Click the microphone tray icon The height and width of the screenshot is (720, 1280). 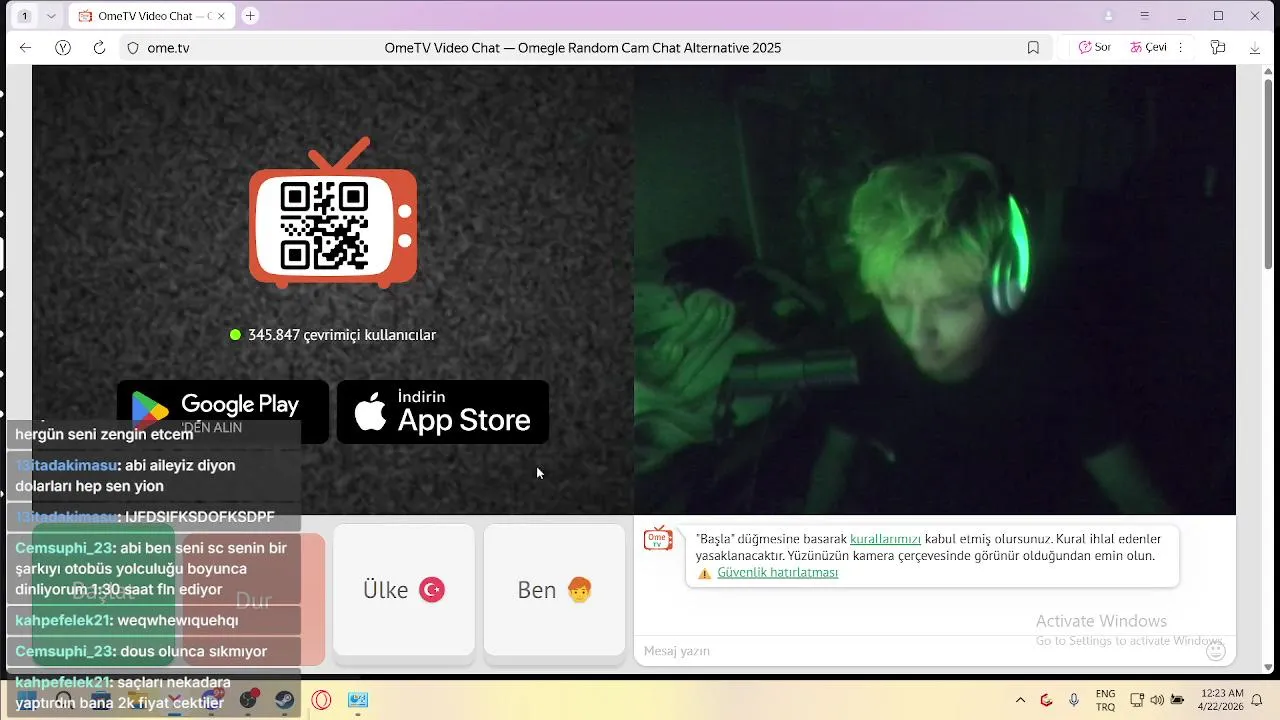click(x=1074, y=700)
